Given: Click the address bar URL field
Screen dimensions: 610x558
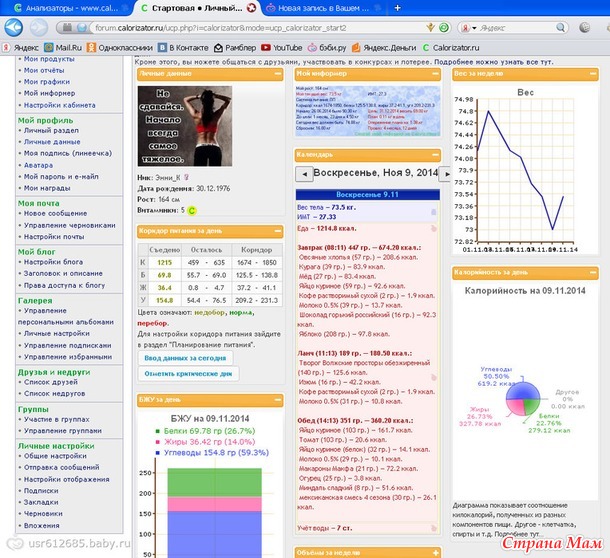Looking at the screenshot, I should (x=257, y=28).
